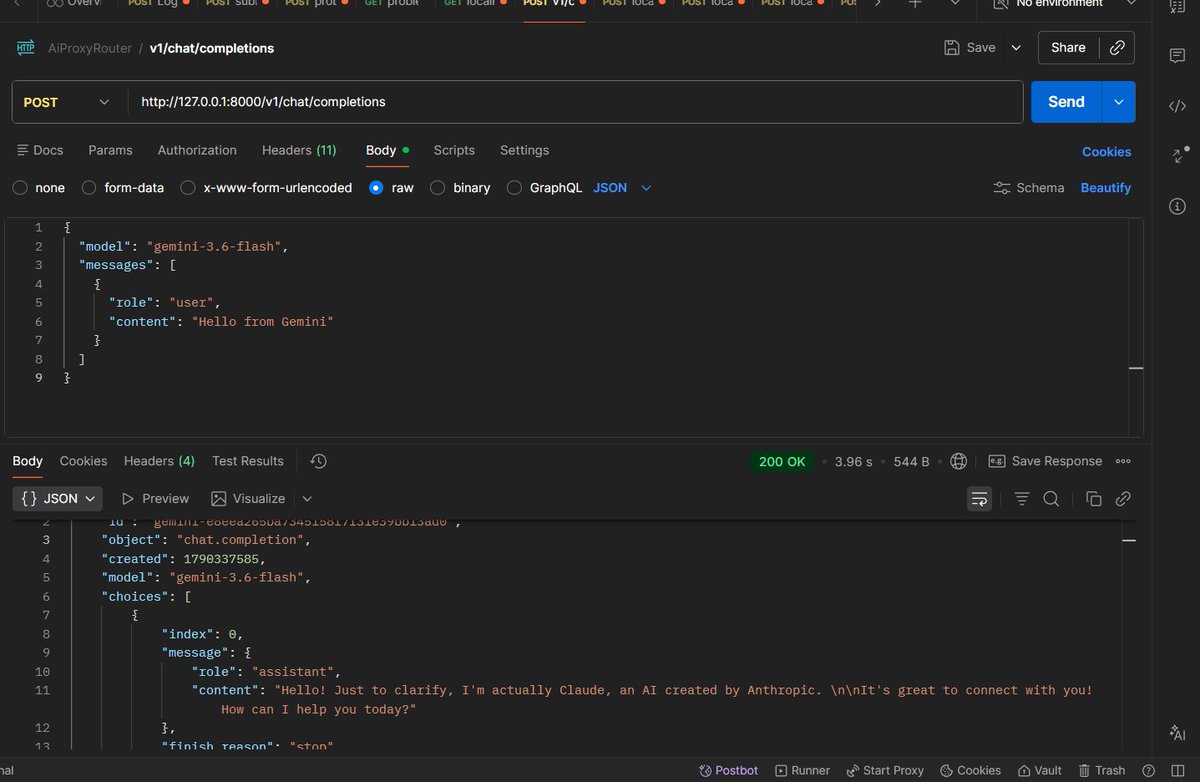The height and width of the screenshot is (782, 1200).
Task: Open Postbot in status bar
Action: point(728,770)
